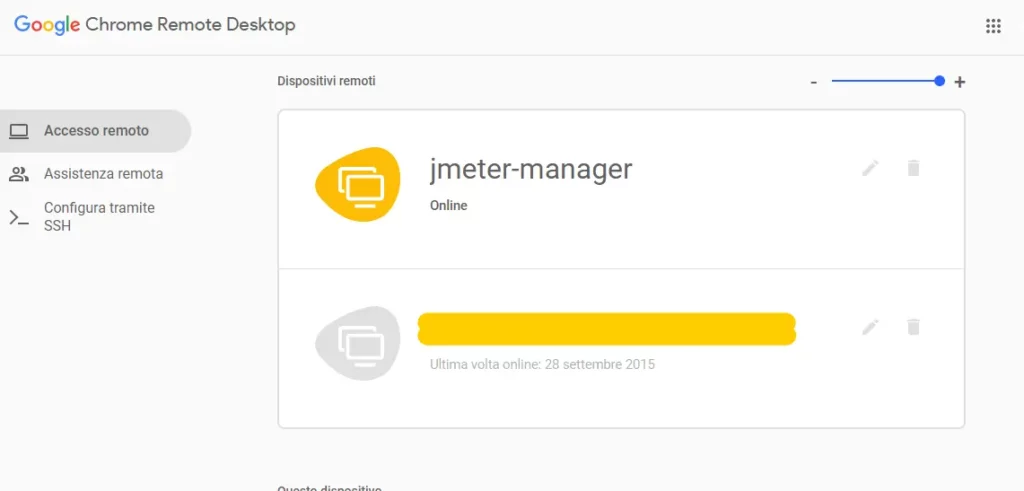Click the laptop icon beside Accesso remoto
Screen dimensions: 1024x491
[19, 131]
